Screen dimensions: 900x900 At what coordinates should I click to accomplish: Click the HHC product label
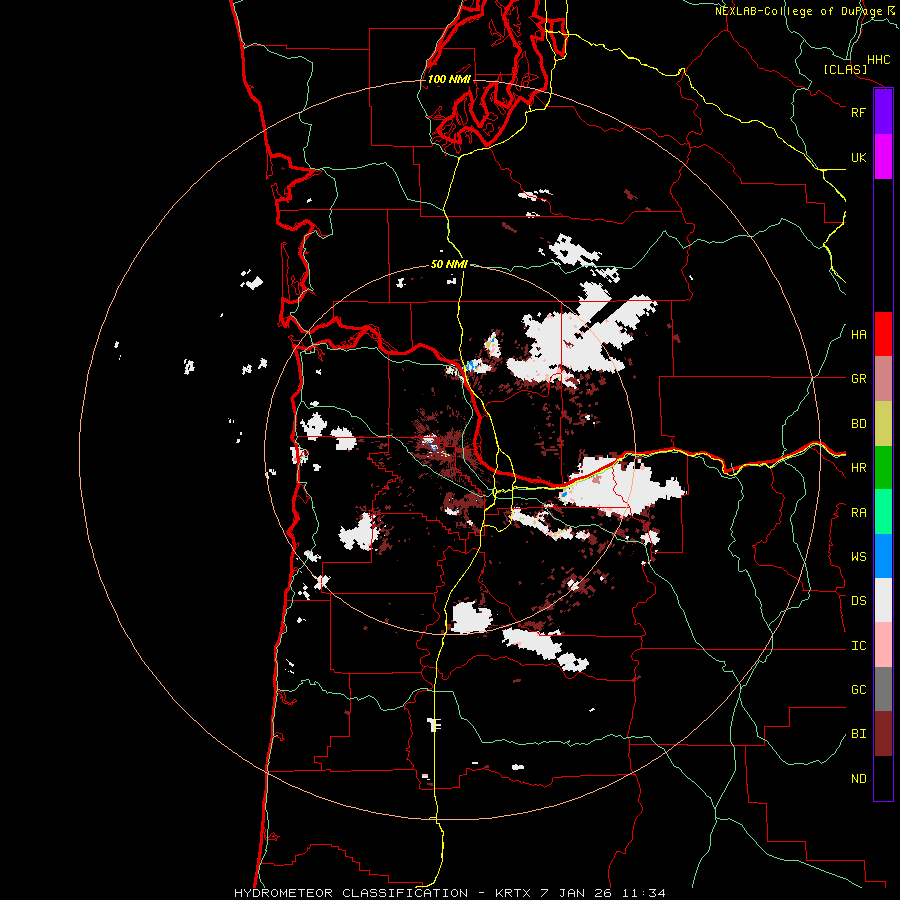click(x=878, y=60)
